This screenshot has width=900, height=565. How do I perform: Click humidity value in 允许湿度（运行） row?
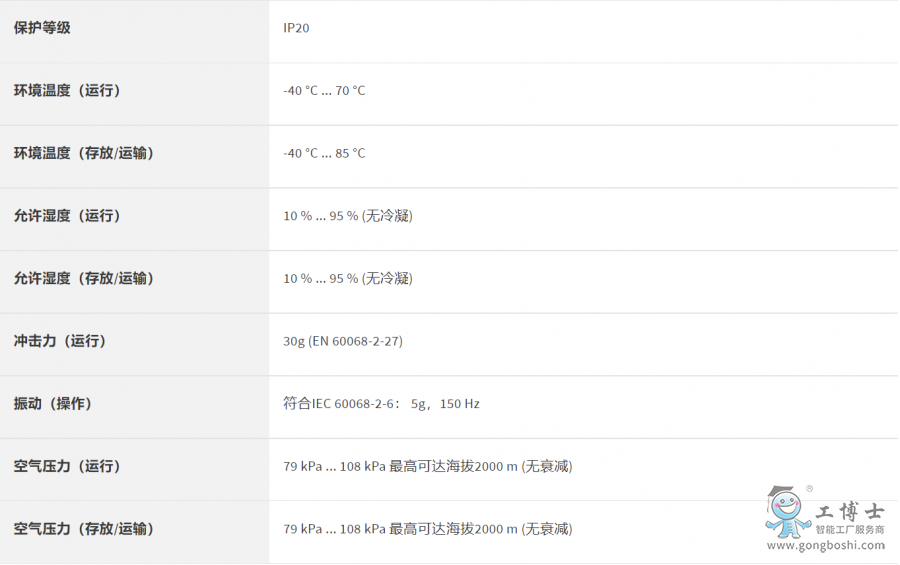coord(347,216)
